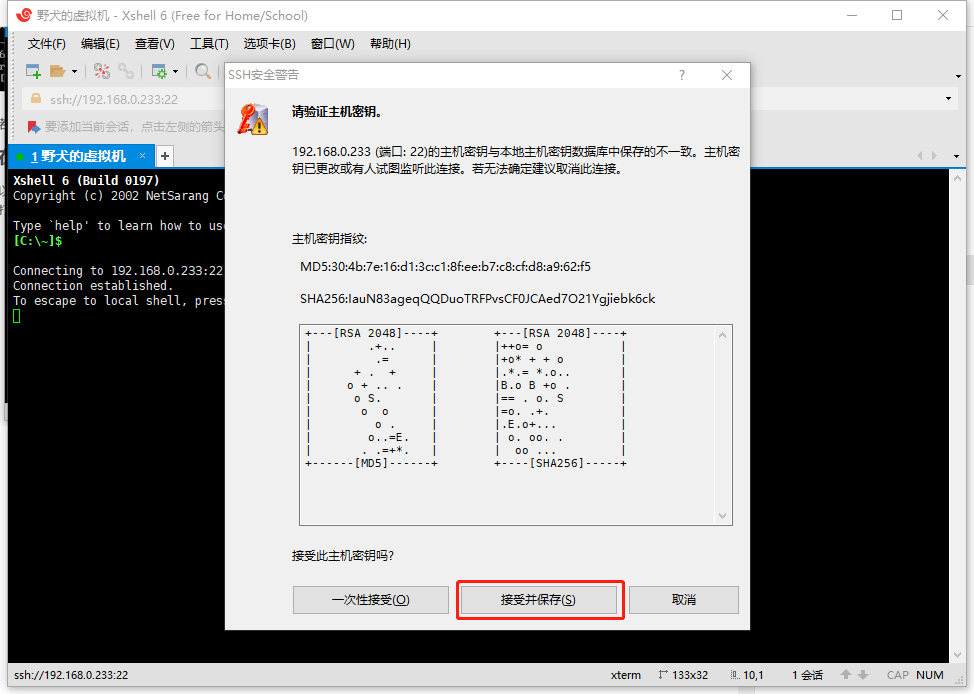Expand the toolbar overflow arrow at right
The image size is (974, 694).
(x=958, y=76)
